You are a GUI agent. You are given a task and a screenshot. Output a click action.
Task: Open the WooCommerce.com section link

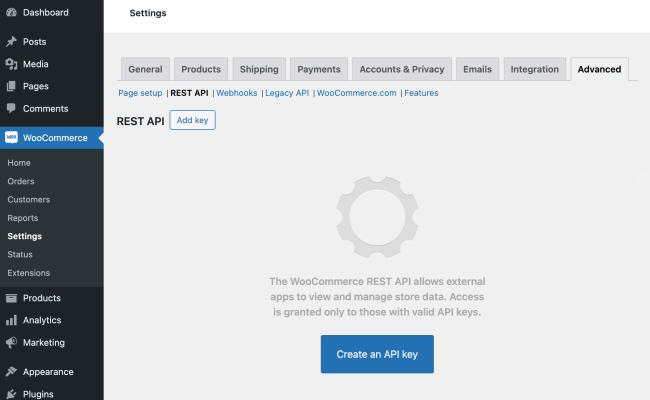click(357, 93)
